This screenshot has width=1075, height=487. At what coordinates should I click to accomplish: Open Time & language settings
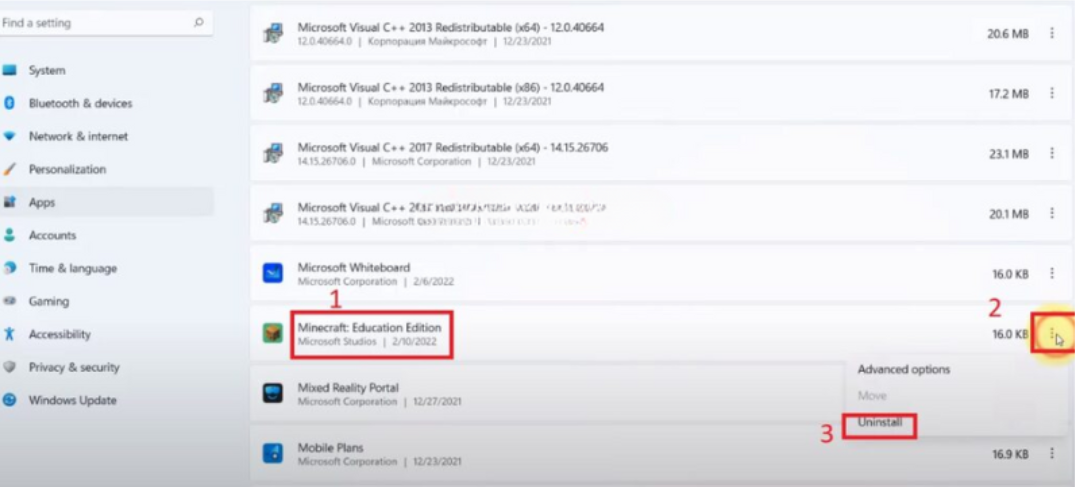tap(73, 268)
